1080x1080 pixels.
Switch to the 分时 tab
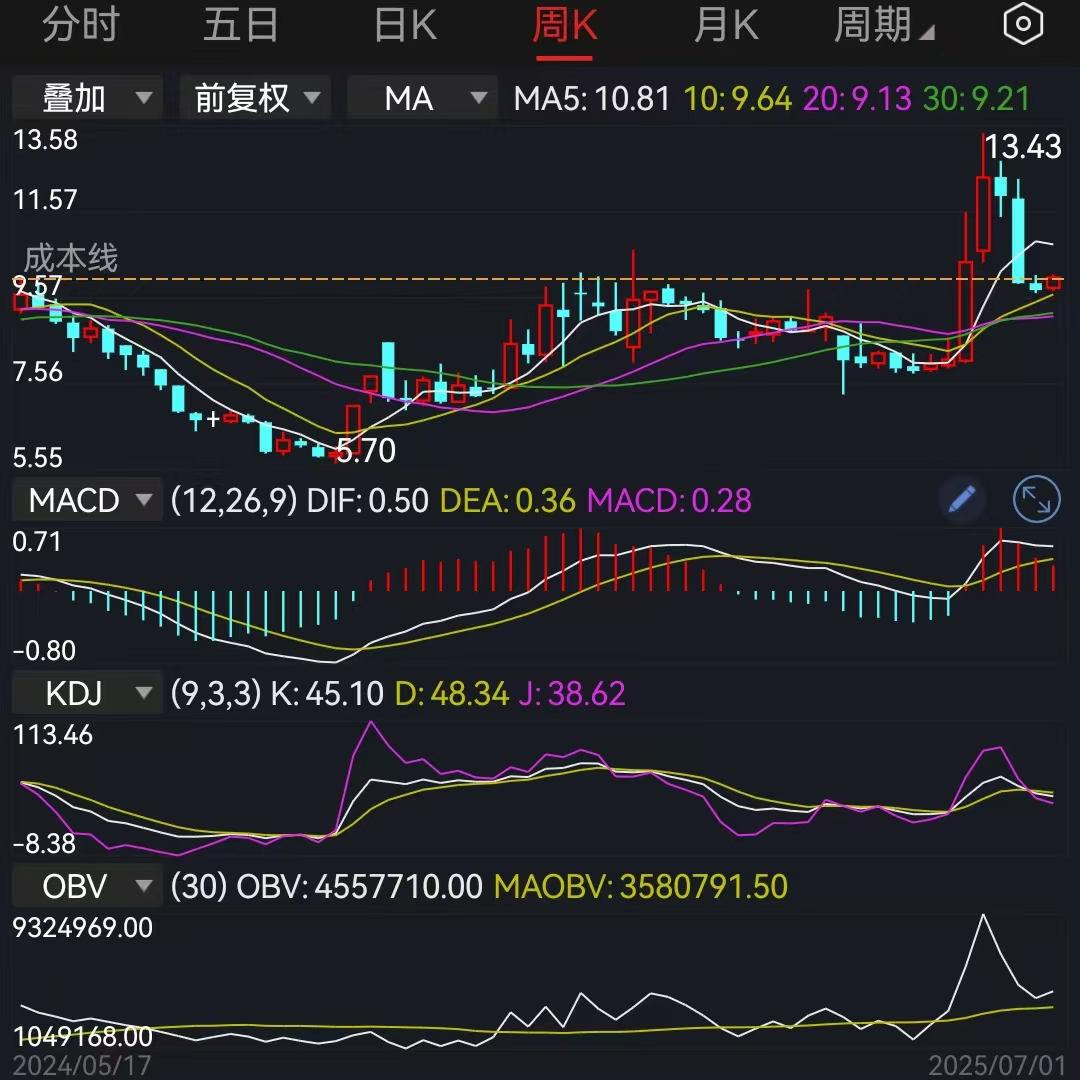coord(78,23)
